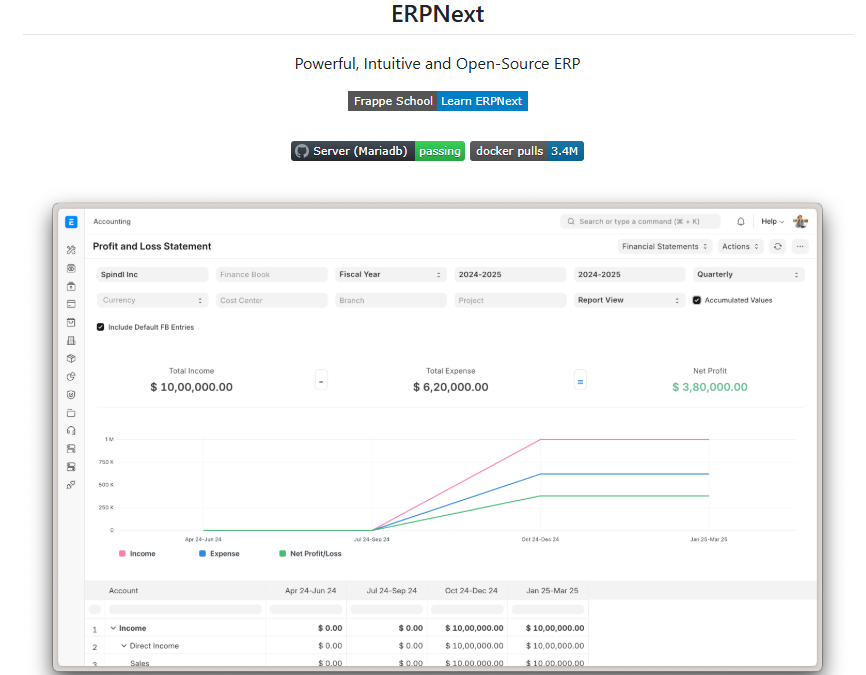Screen dimensions: 866x675
Task: Click the Frappe School badge
Action: [x=393, y=101]
